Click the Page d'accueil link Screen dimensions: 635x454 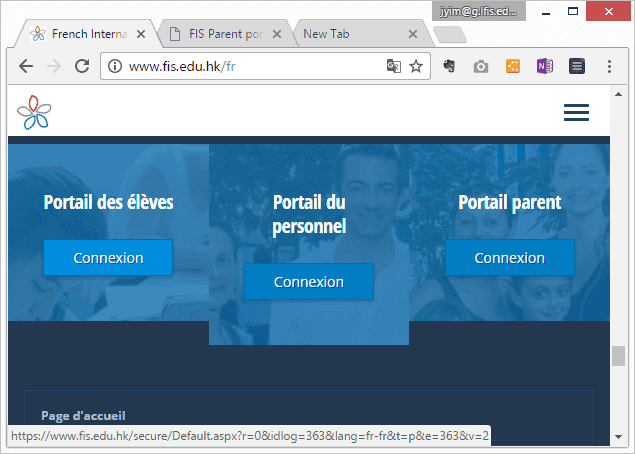point(83,415)
